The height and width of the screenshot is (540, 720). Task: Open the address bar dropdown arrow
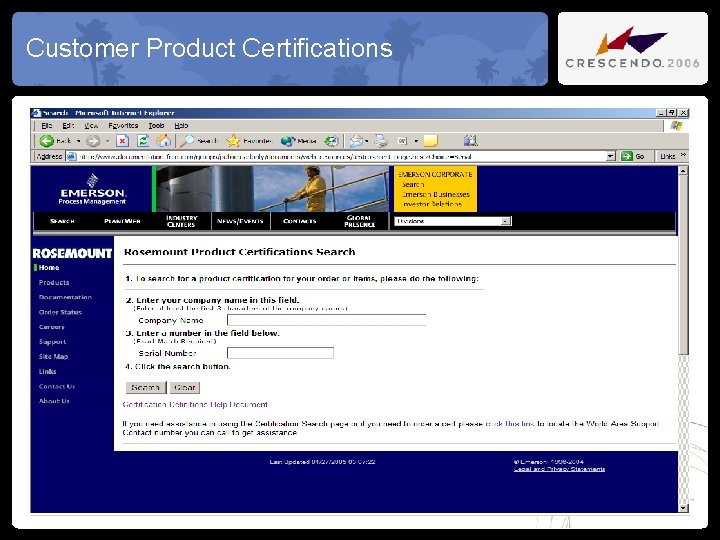coord(610,157)
